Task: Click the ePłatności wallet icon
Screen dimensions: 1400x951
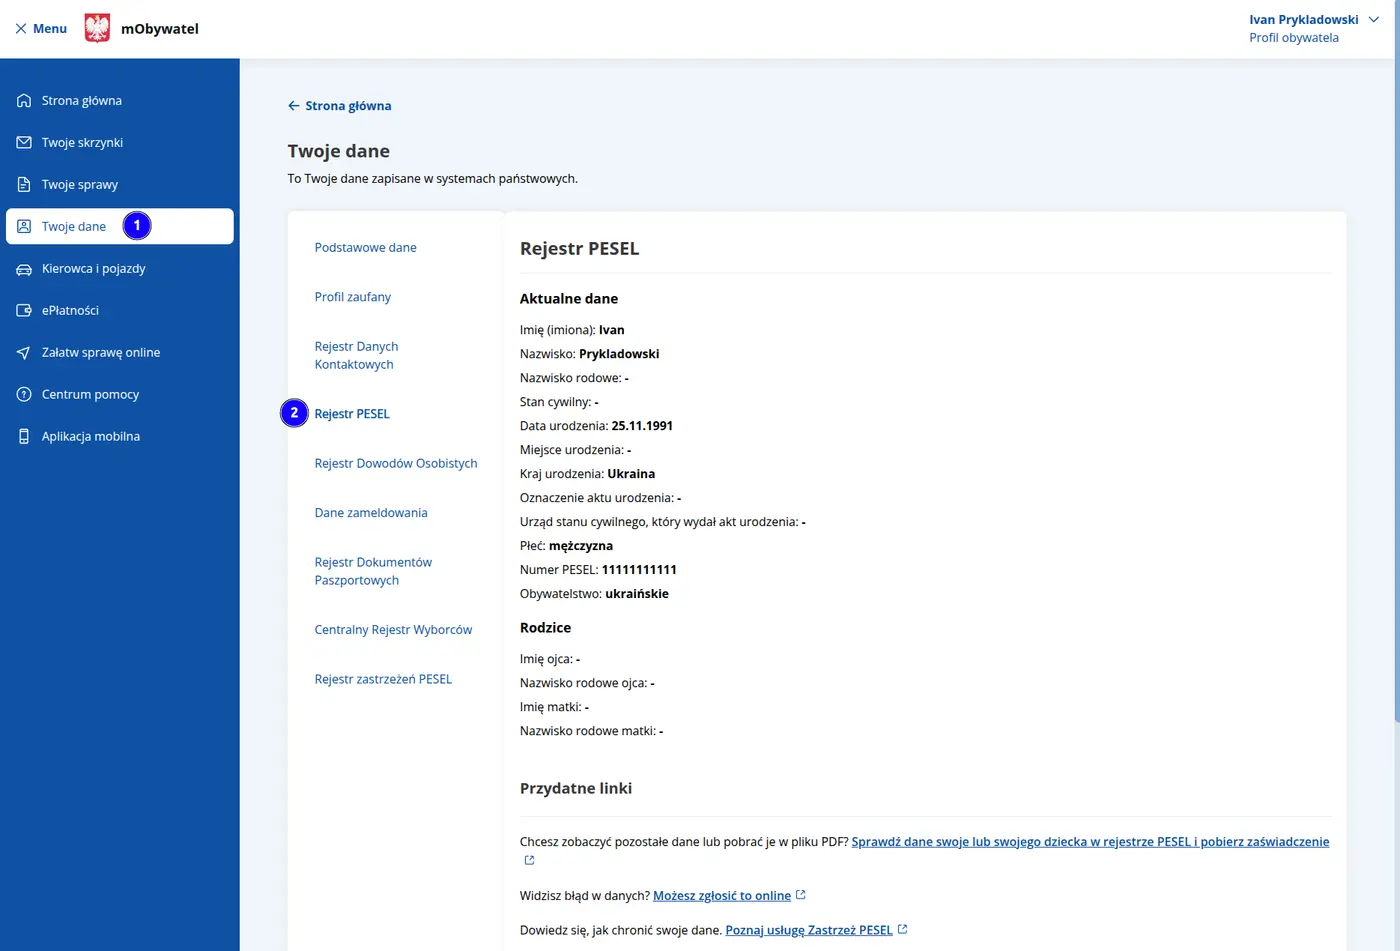Action: (x=24, y=311)
